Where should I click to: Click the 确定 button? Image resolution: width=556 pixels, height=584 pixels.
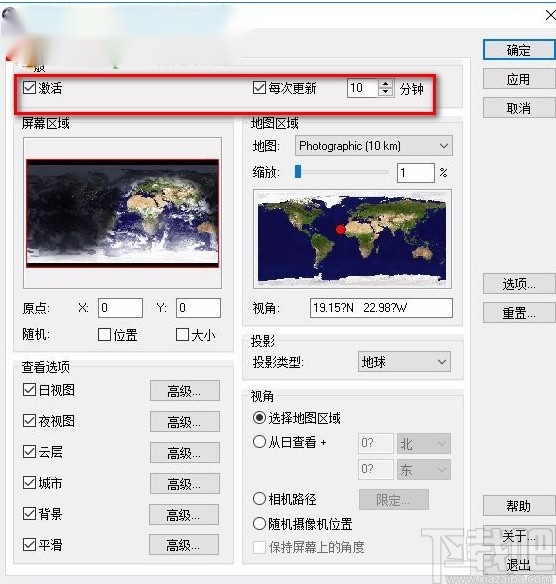(518, 50)
